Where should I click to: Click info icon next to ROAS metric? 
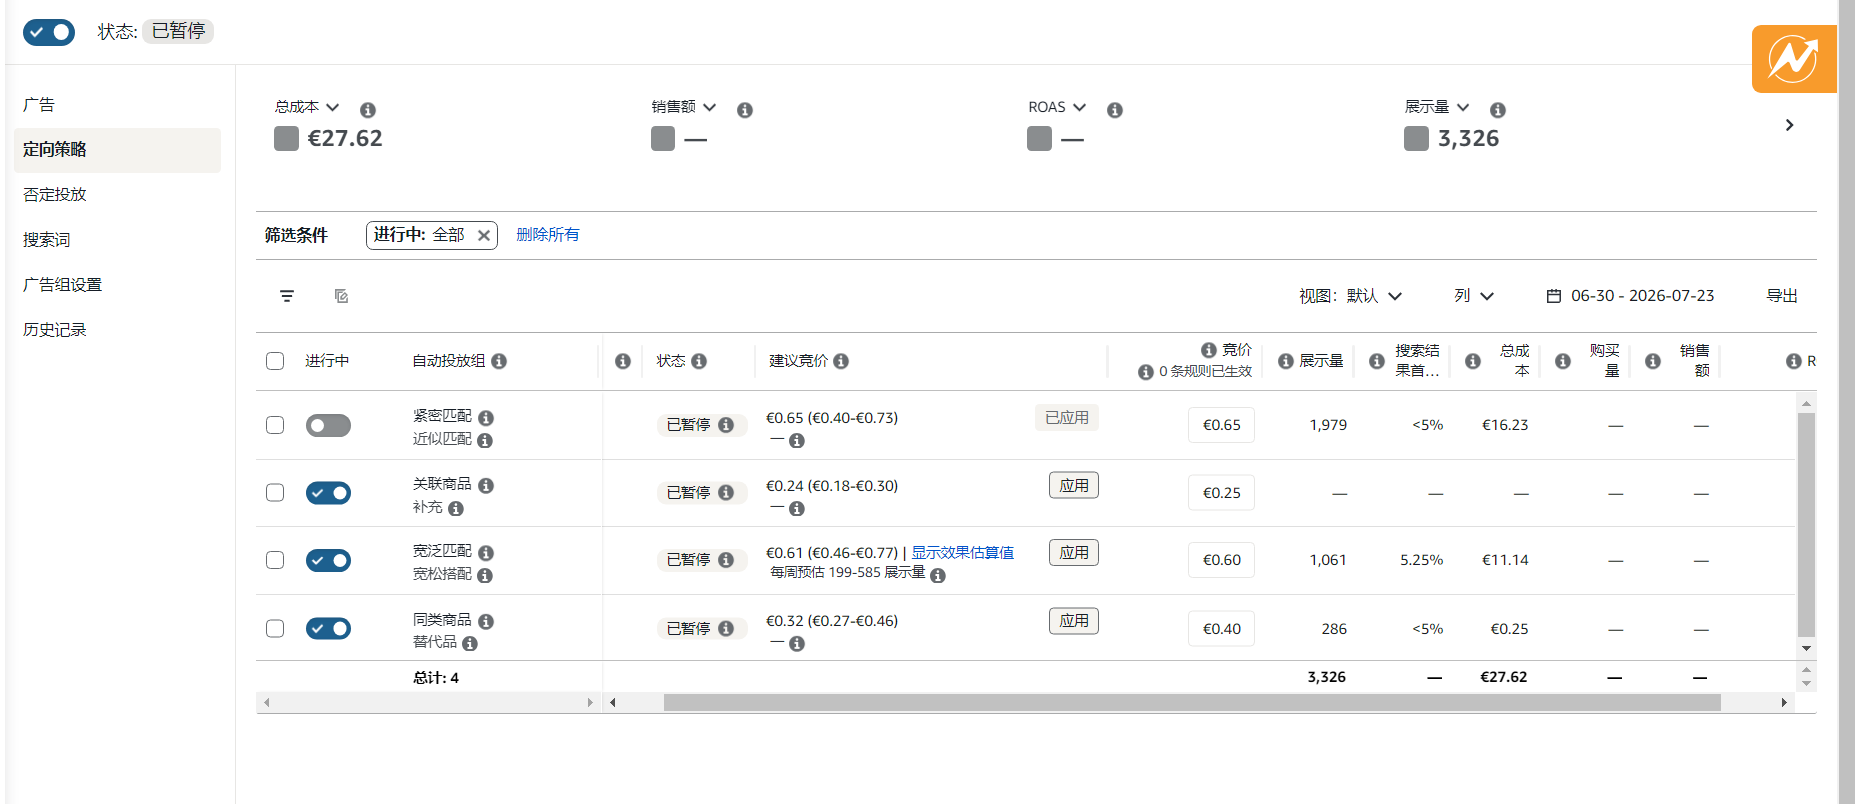coord(1115,110)
